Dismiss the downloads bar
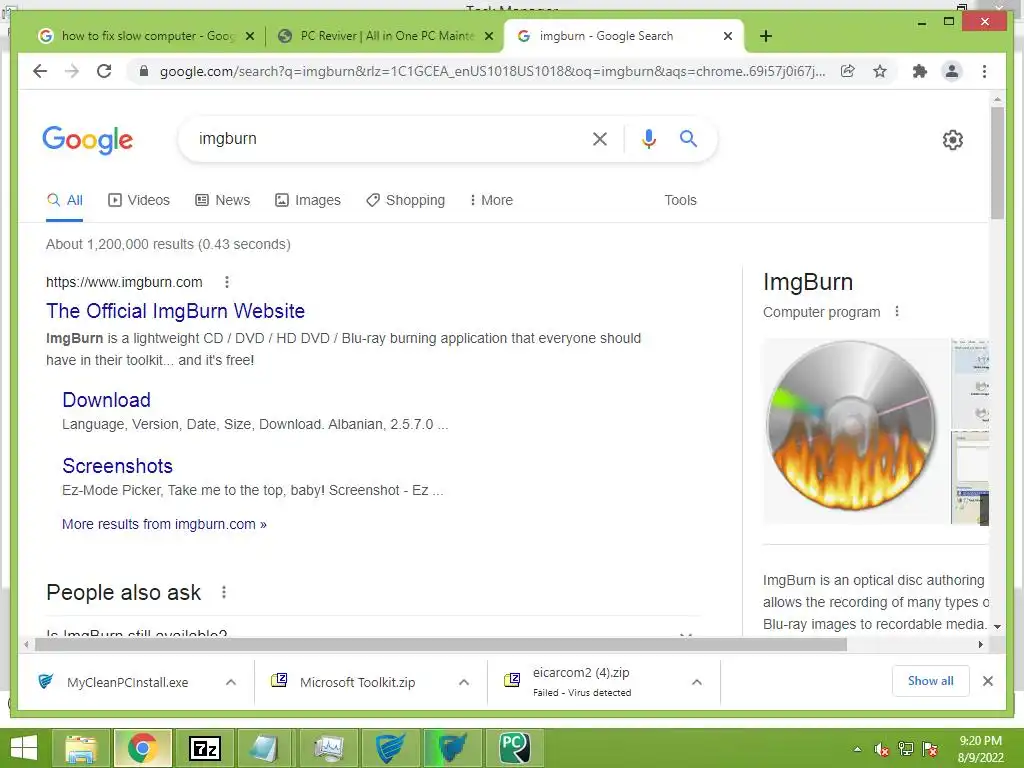 click(987, 681)
